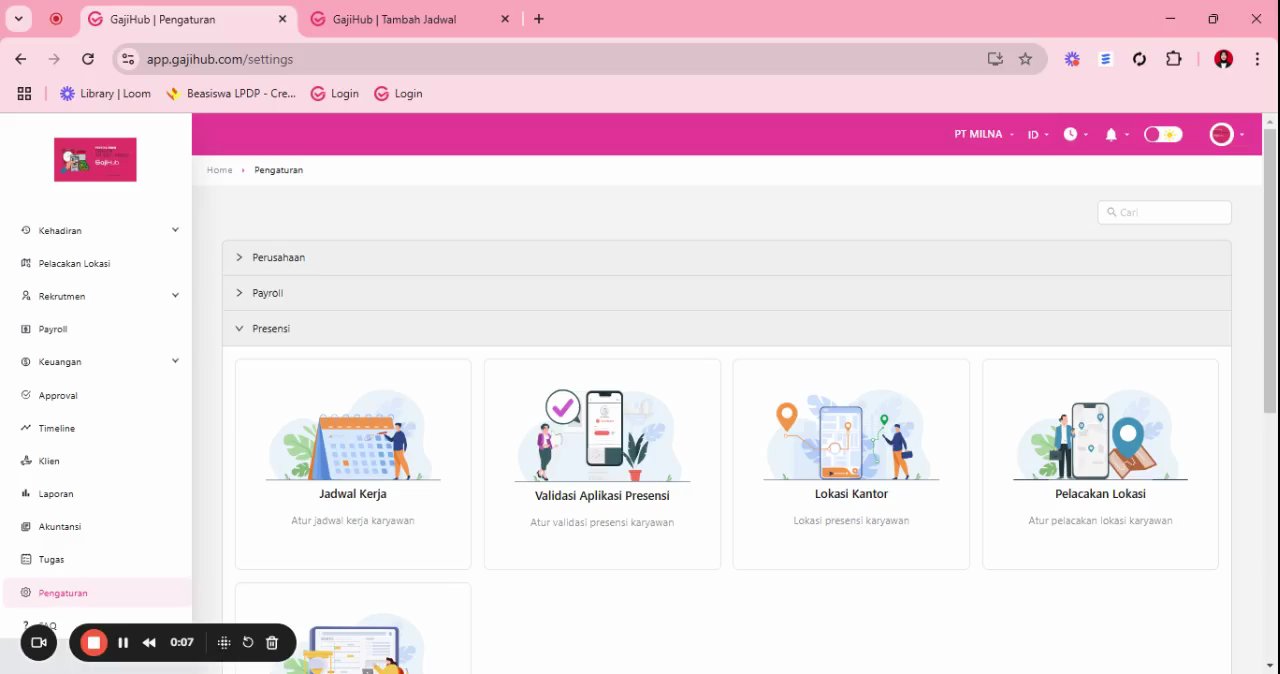This screenshot has height=674, width=1280.
Task: Delete the recording with trash icon
Action: [x=272, y=643]
